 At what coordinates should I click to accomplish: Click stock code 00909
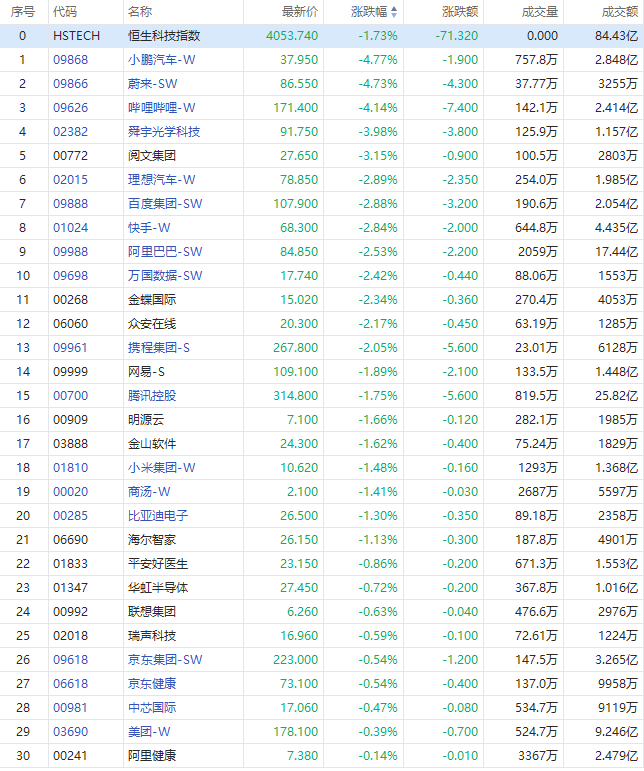[x=70, y=420]
